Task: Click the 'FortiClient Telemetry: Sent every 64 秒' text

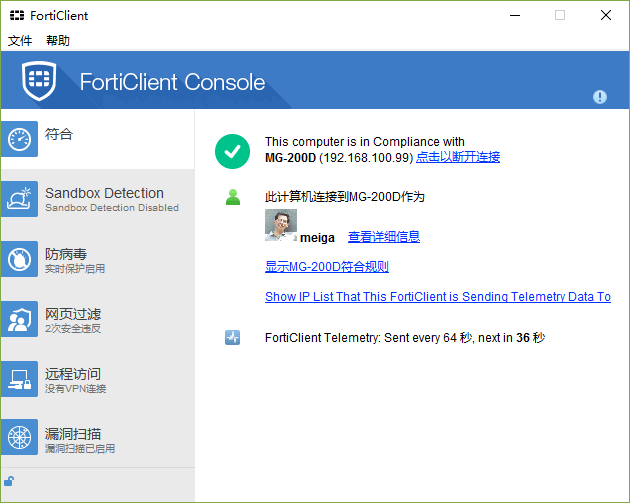Action: click(368, 337)
